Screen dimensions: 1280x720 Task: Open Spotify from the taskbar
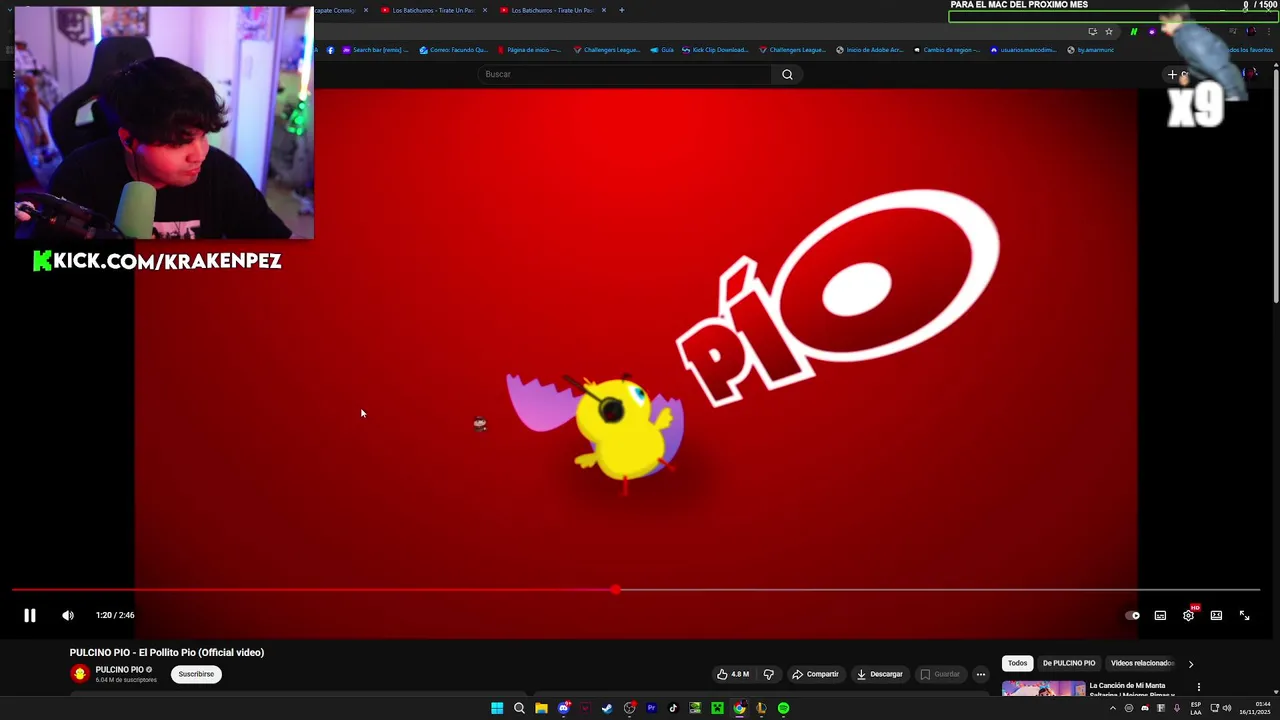783,708
